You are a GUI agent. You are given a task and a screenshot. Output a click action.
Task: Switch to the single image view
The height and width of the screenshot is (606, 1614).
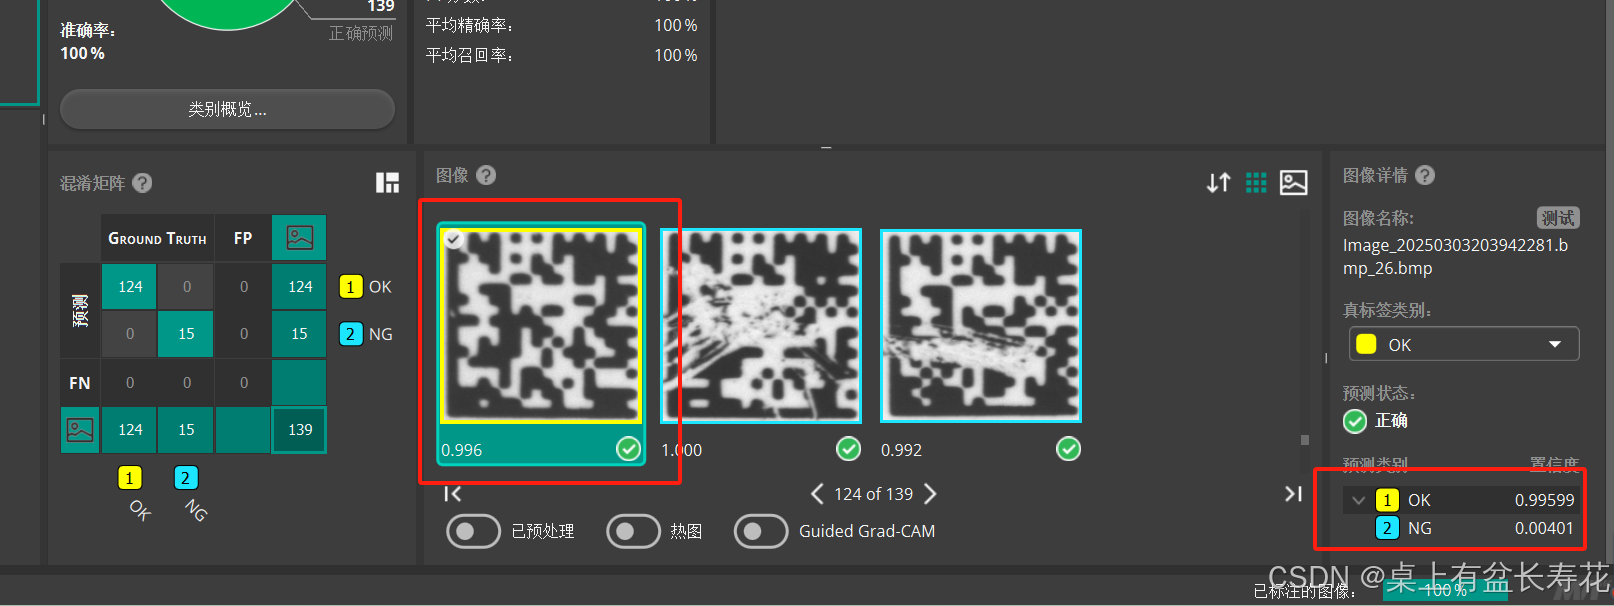point(1294,182)
